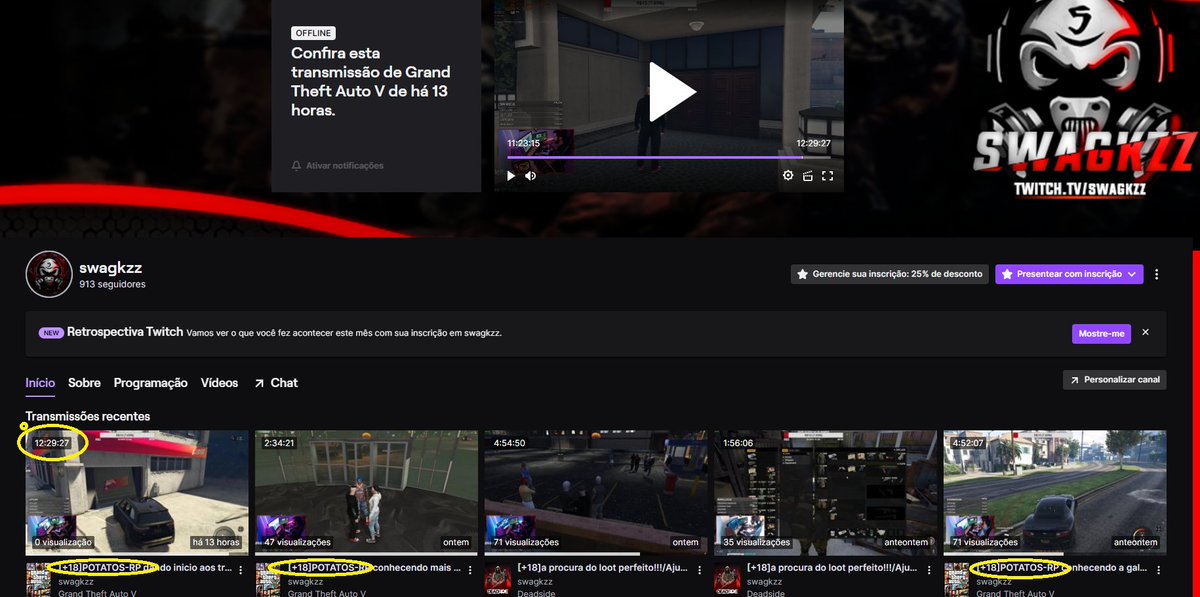The height and width of the screenshot is (597, 1200).
Task: Open the 1:56:06 stream thumbnail
Action: tap(825, 492)
